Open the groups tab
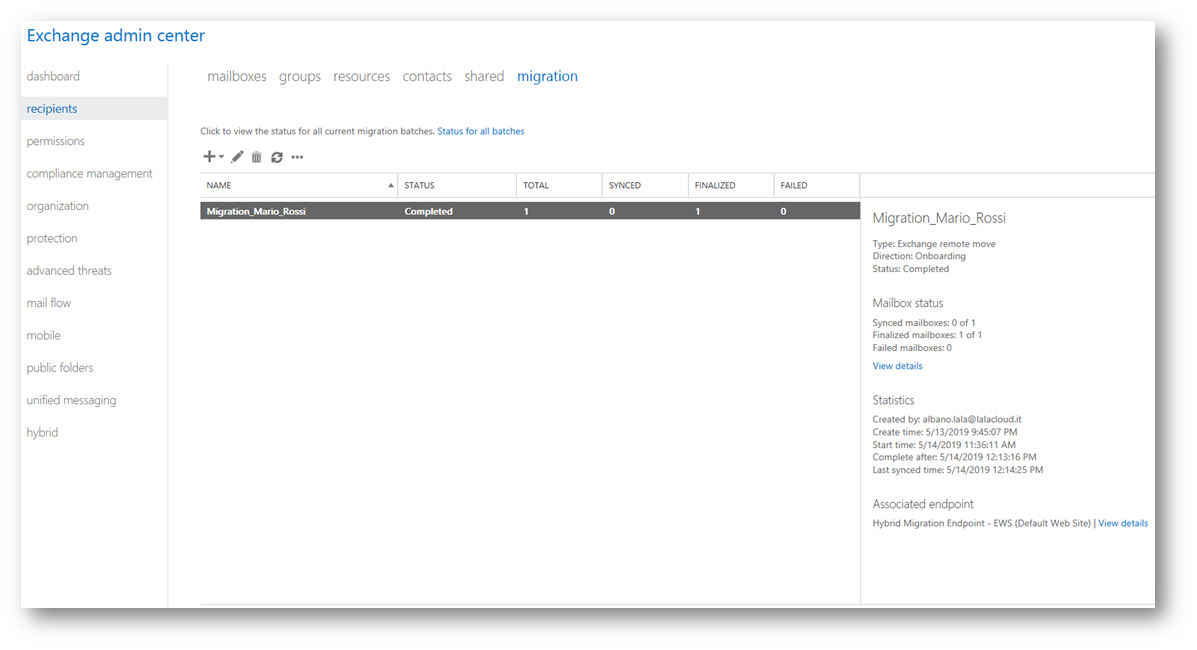The width and height of the screenshot is (1197, 650). 300,77
